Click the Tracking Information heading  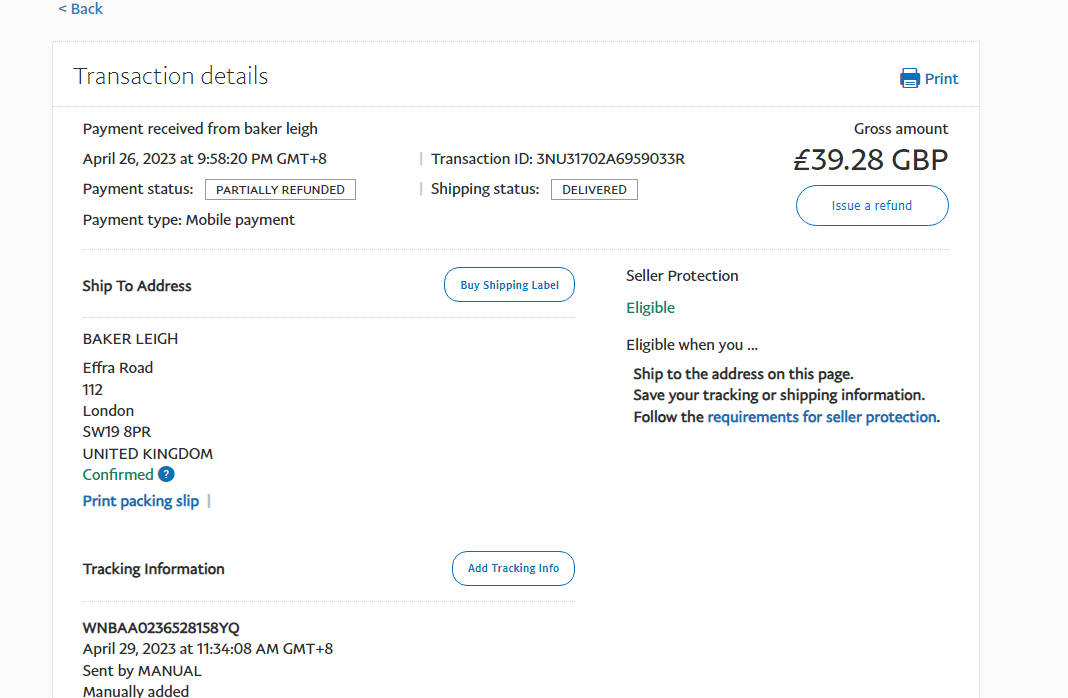(x=153, y=569)
